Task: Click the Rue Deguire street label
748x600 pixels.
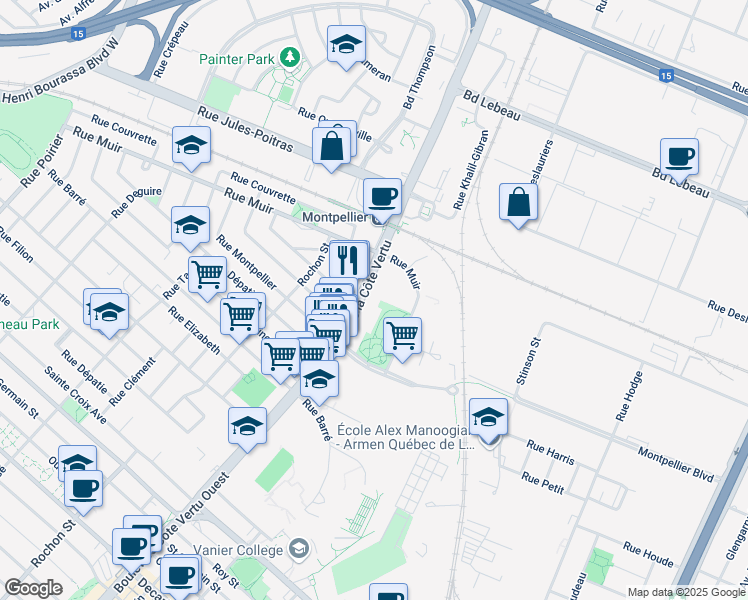Action: click(x=136, y=203)
